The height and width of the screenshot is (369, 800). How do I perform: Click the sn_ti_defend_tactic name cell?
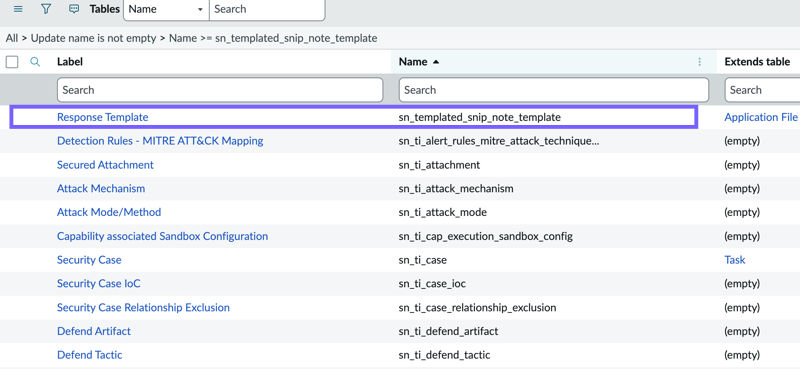444,355
